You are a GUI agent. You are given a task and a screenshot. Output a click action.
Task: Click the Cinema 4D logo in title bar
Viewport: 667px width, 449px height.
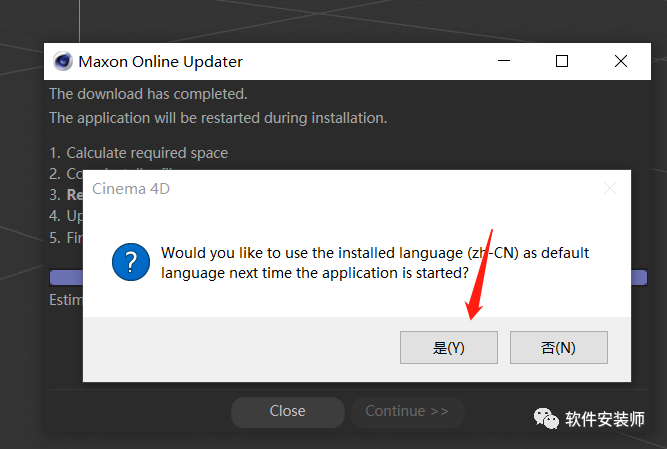point(63,61)
